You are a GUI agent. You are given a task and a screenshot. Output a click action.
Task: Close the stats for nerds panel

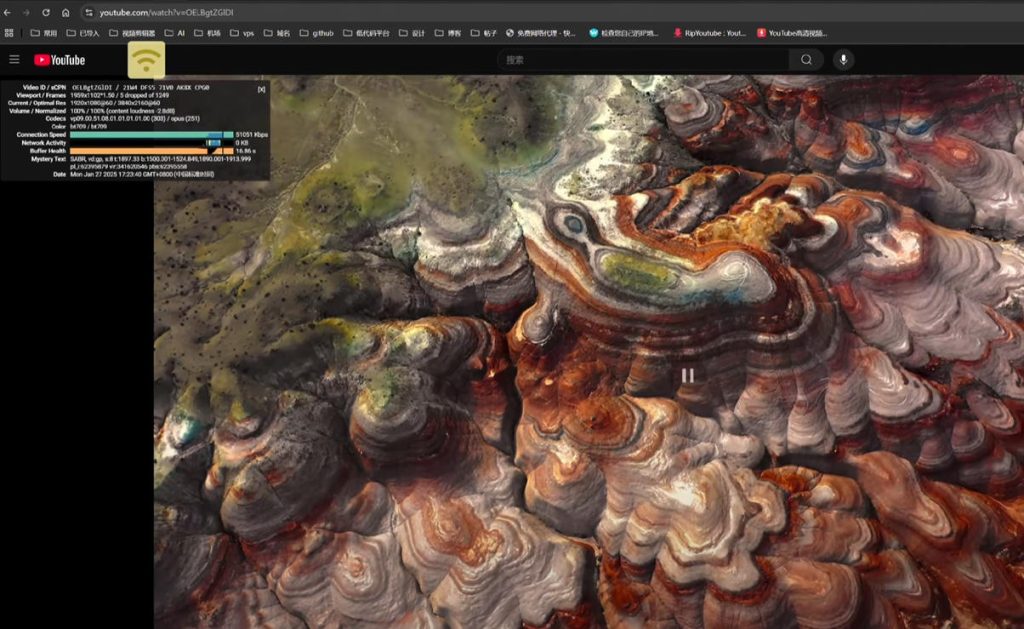click(x=262, y=89)
